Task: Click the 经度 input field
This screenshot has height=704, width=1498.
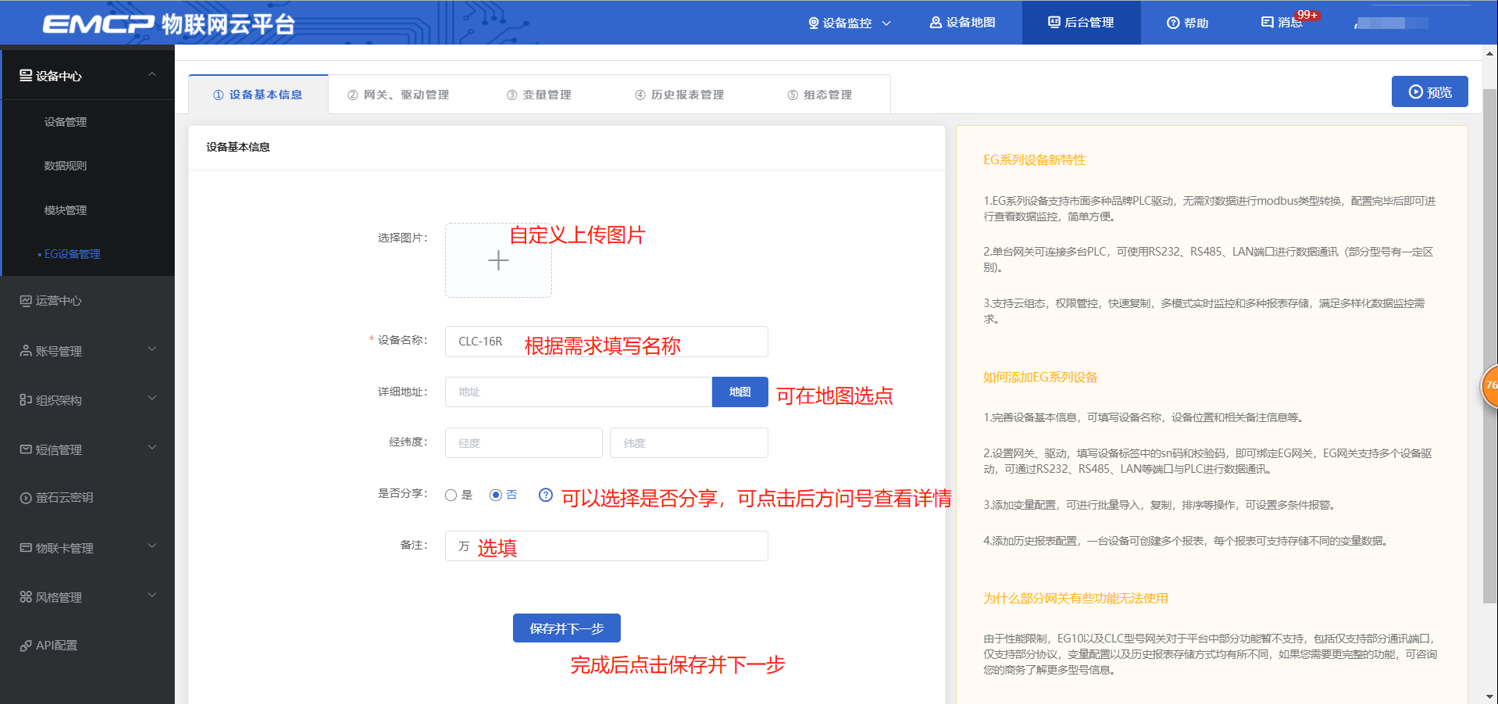Action: coord(524,443)
